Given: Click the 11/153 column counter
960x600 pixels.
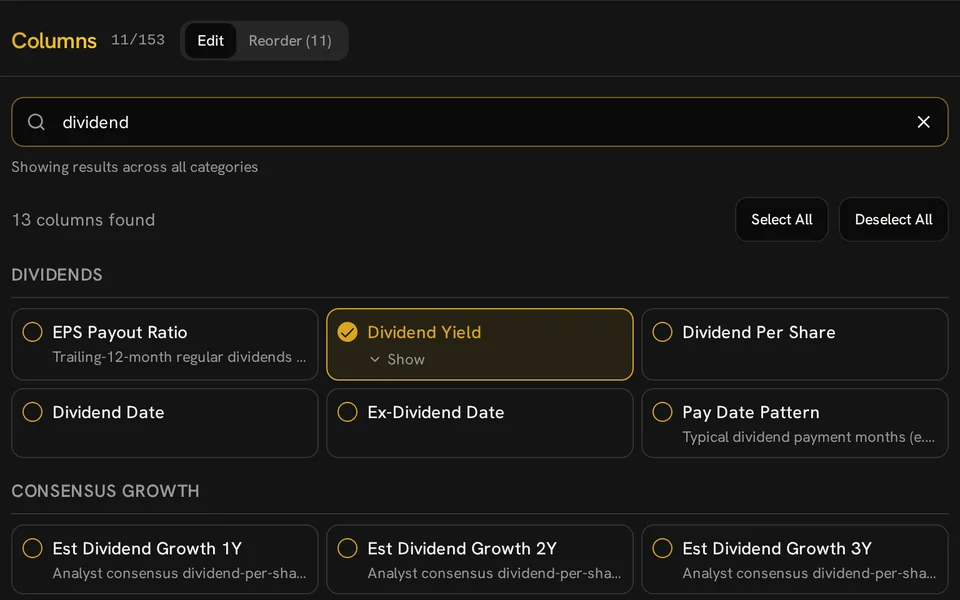Looking at the screenshot, I should [138, 40].
